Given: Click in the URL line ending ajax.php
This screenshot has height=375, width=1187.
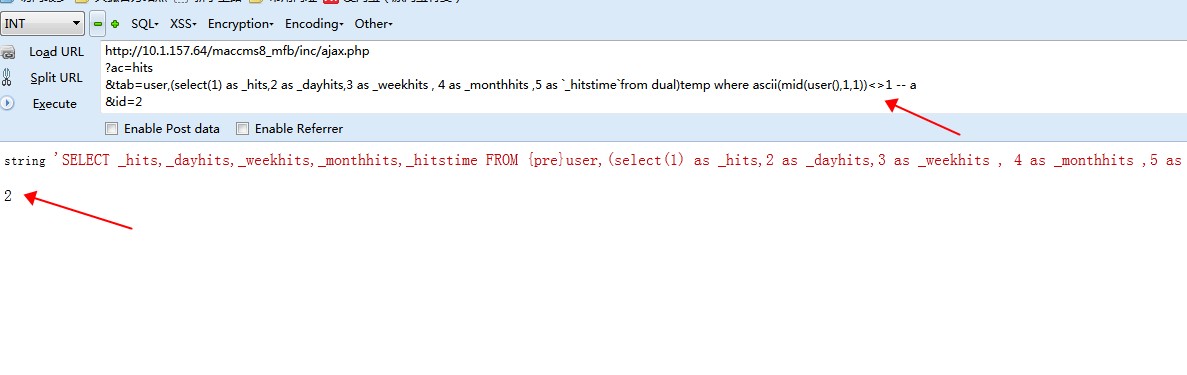Looking at the screenshot, I should [x=237, y=52].
